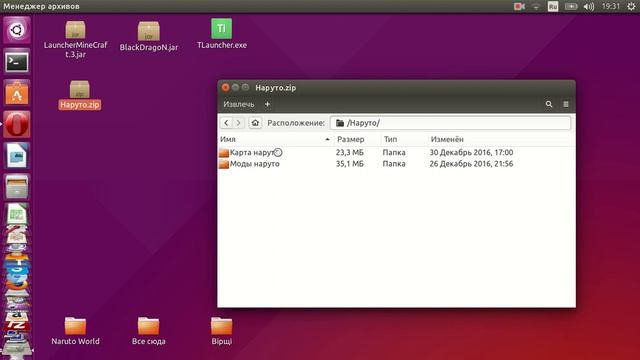Open FileZilla from the dock

point(16,324)
